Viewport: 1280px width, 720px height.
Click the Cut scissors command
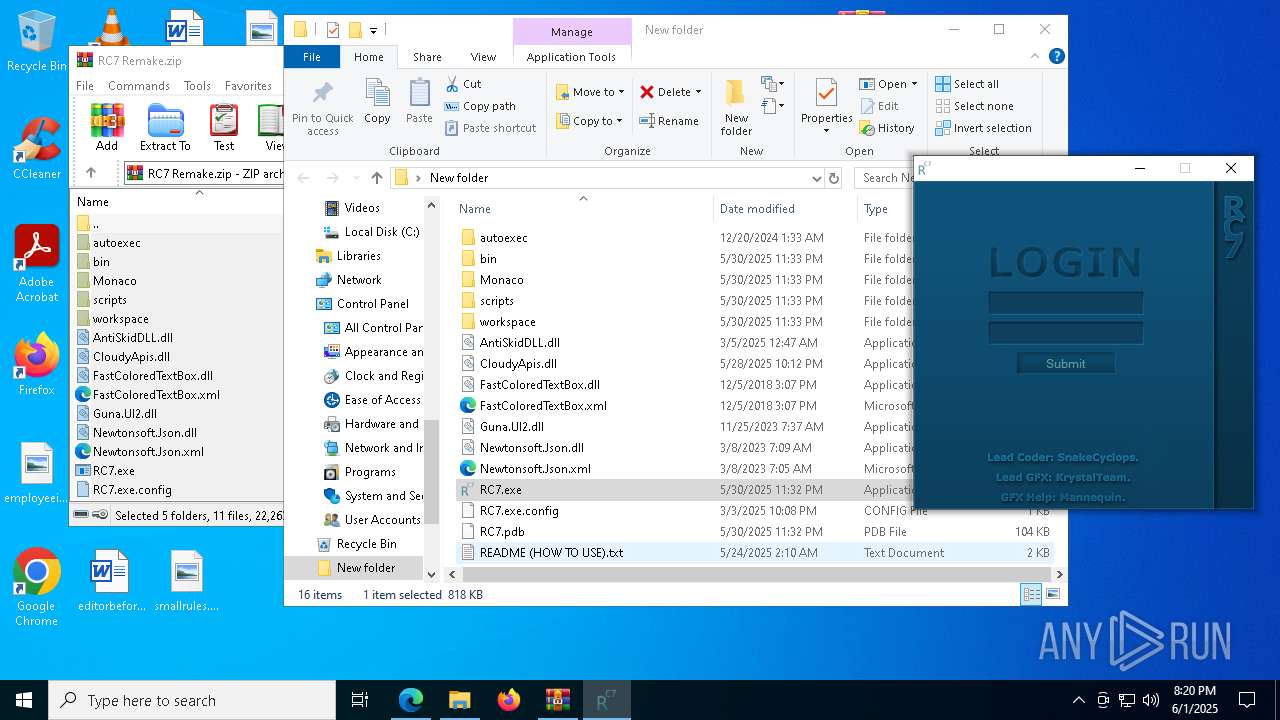[463, 84]
